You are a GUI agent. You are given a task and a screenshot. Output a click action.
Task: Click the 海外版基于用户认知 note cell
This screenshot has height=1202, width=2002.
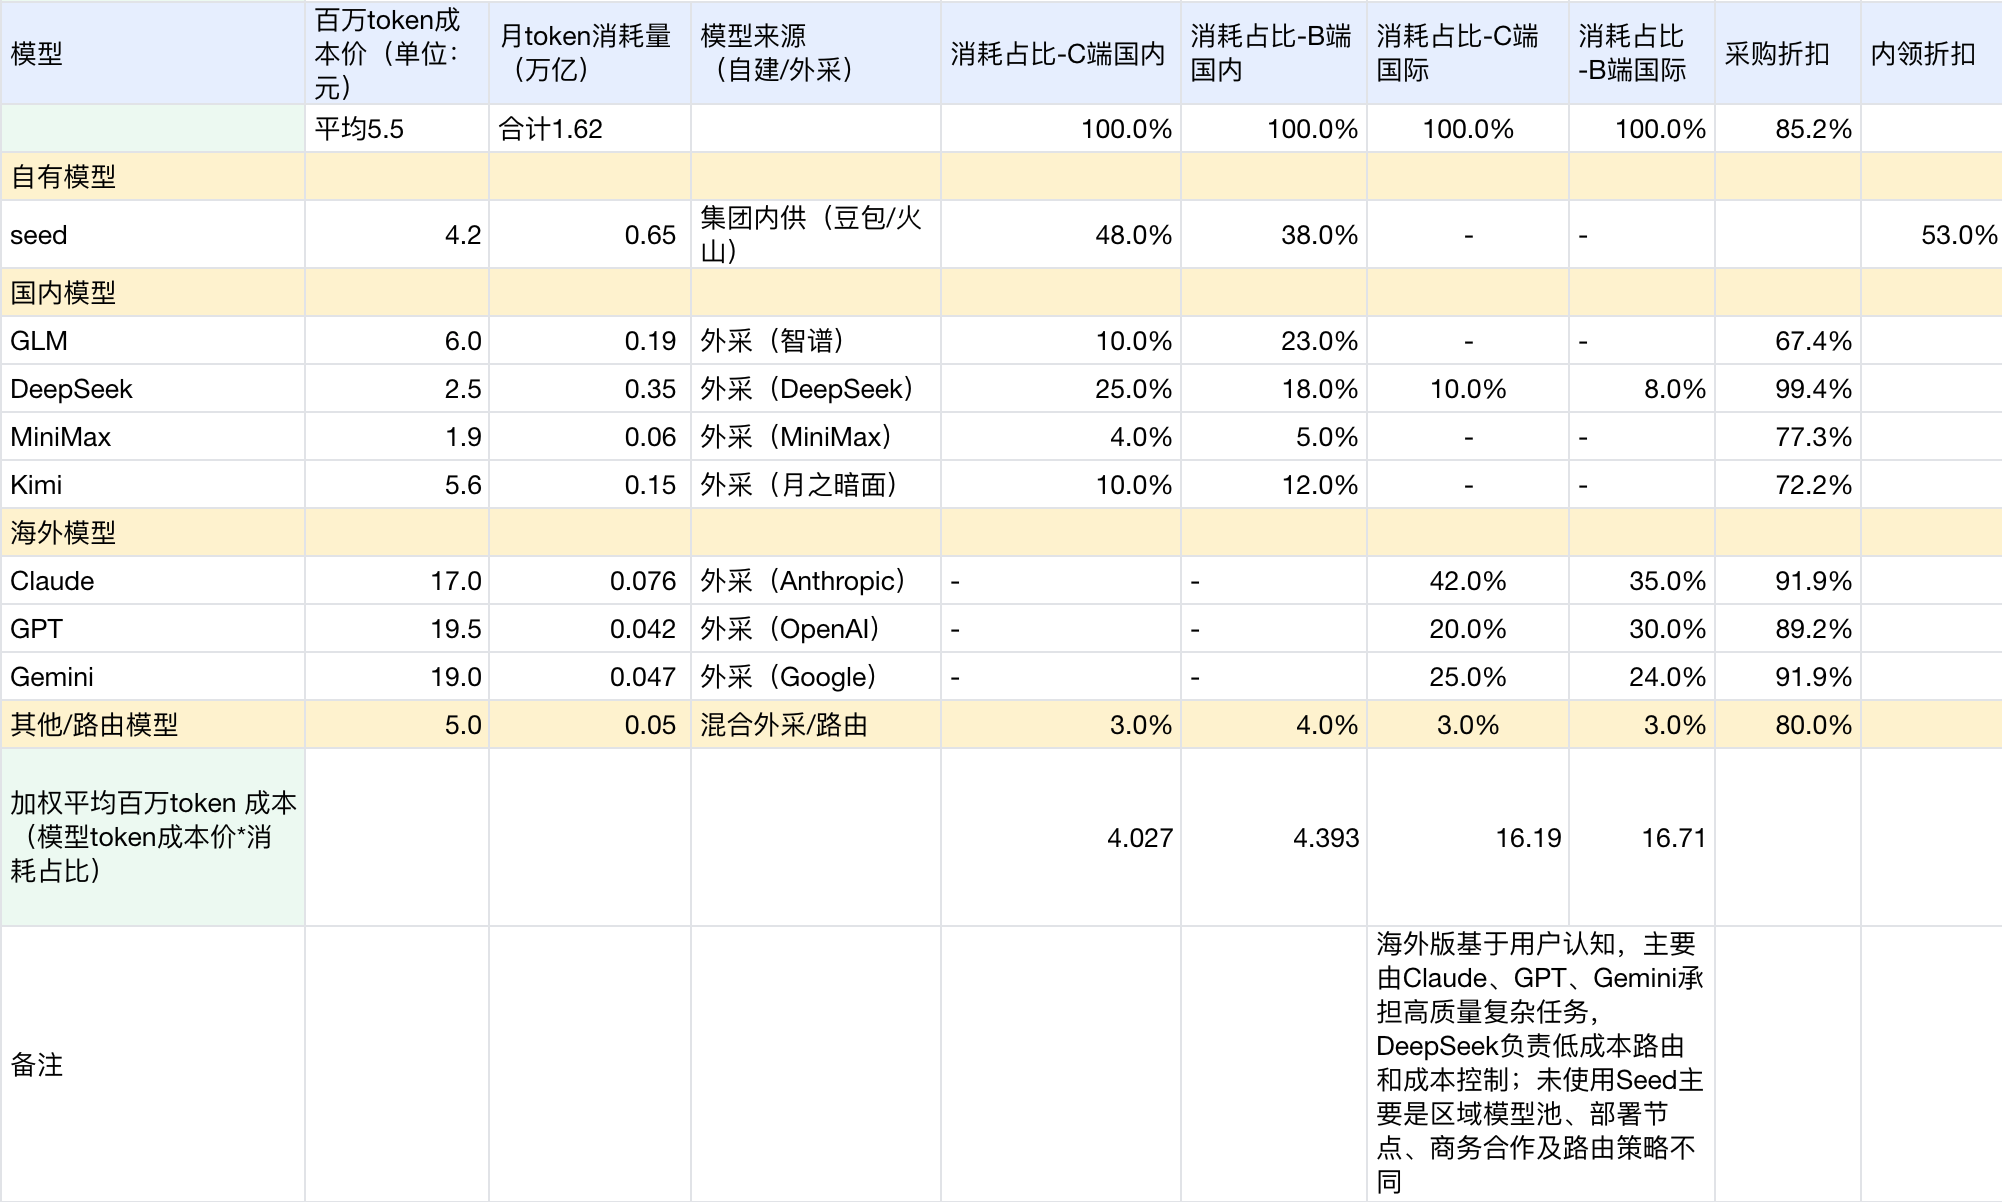1541,1064
